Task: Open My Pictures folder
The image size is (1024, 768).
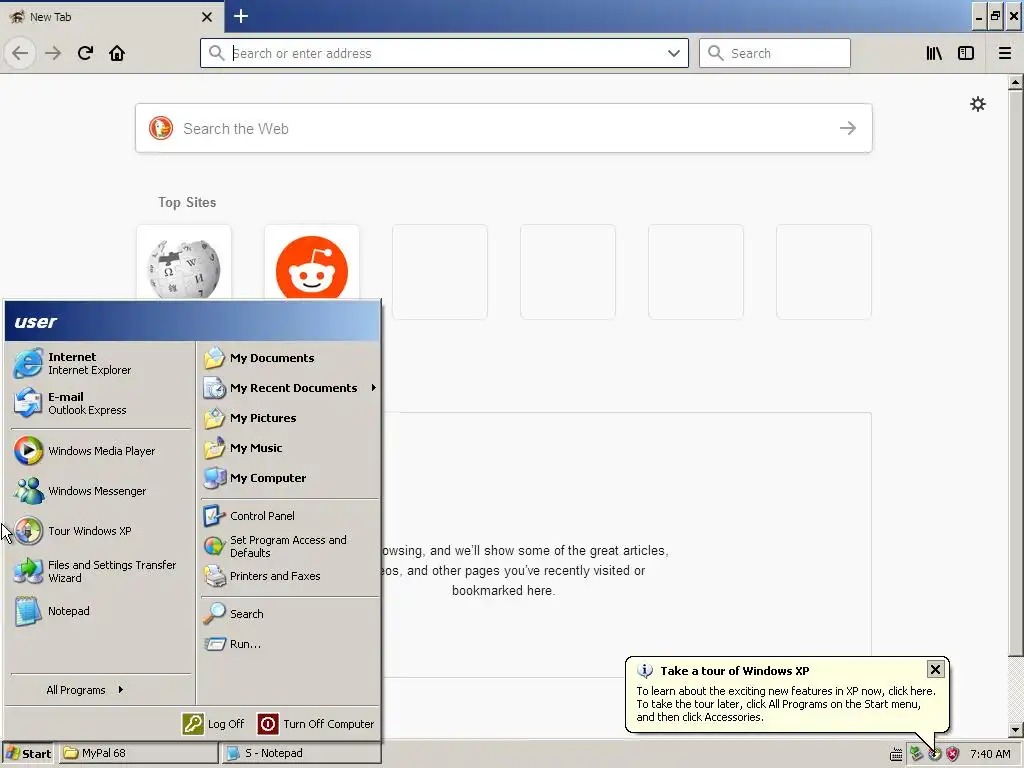Action: pyautogui.click(x=289, y=418)
